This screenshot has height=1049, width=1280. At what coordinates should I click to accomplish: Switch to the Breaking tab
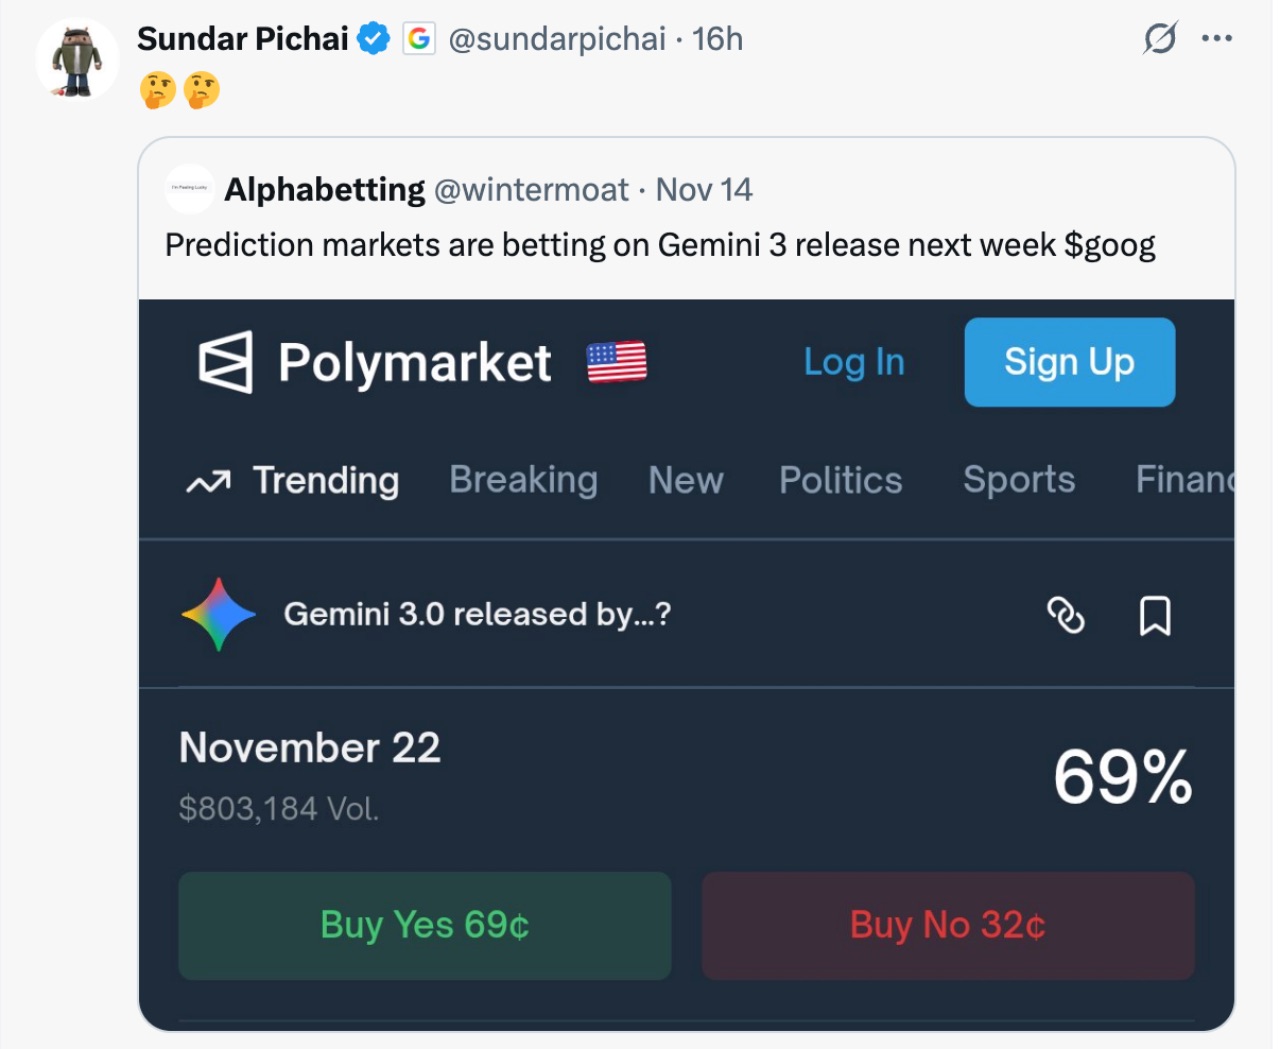523,481
